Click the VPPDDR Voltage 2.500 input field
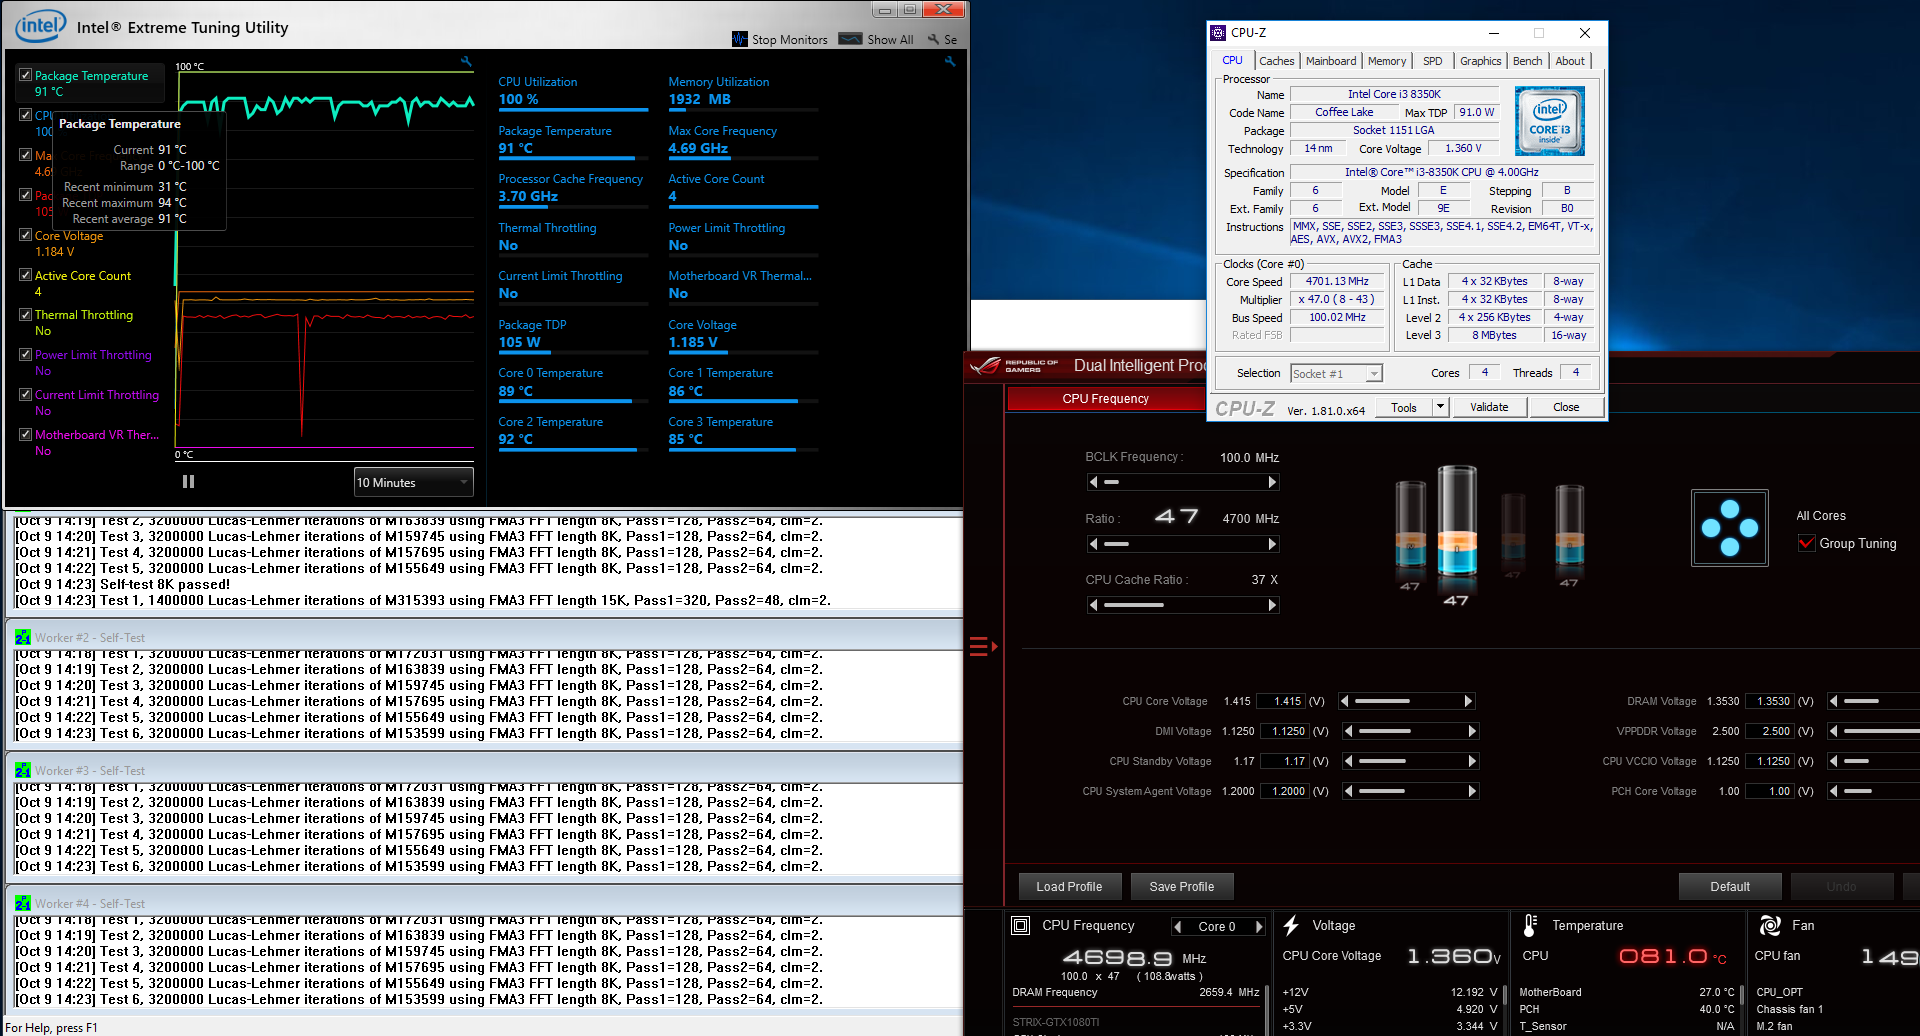This screenshot has width=1920, height=1036. 1769,731
